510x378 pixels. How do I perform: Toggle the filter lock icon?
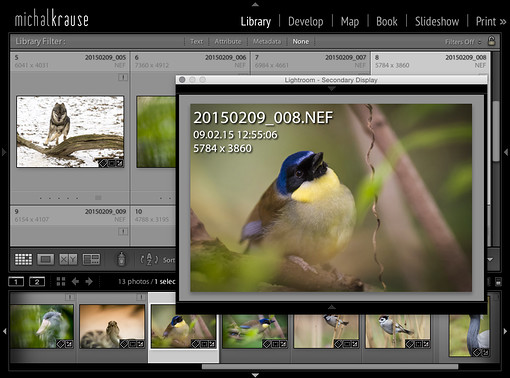point(491,41)
